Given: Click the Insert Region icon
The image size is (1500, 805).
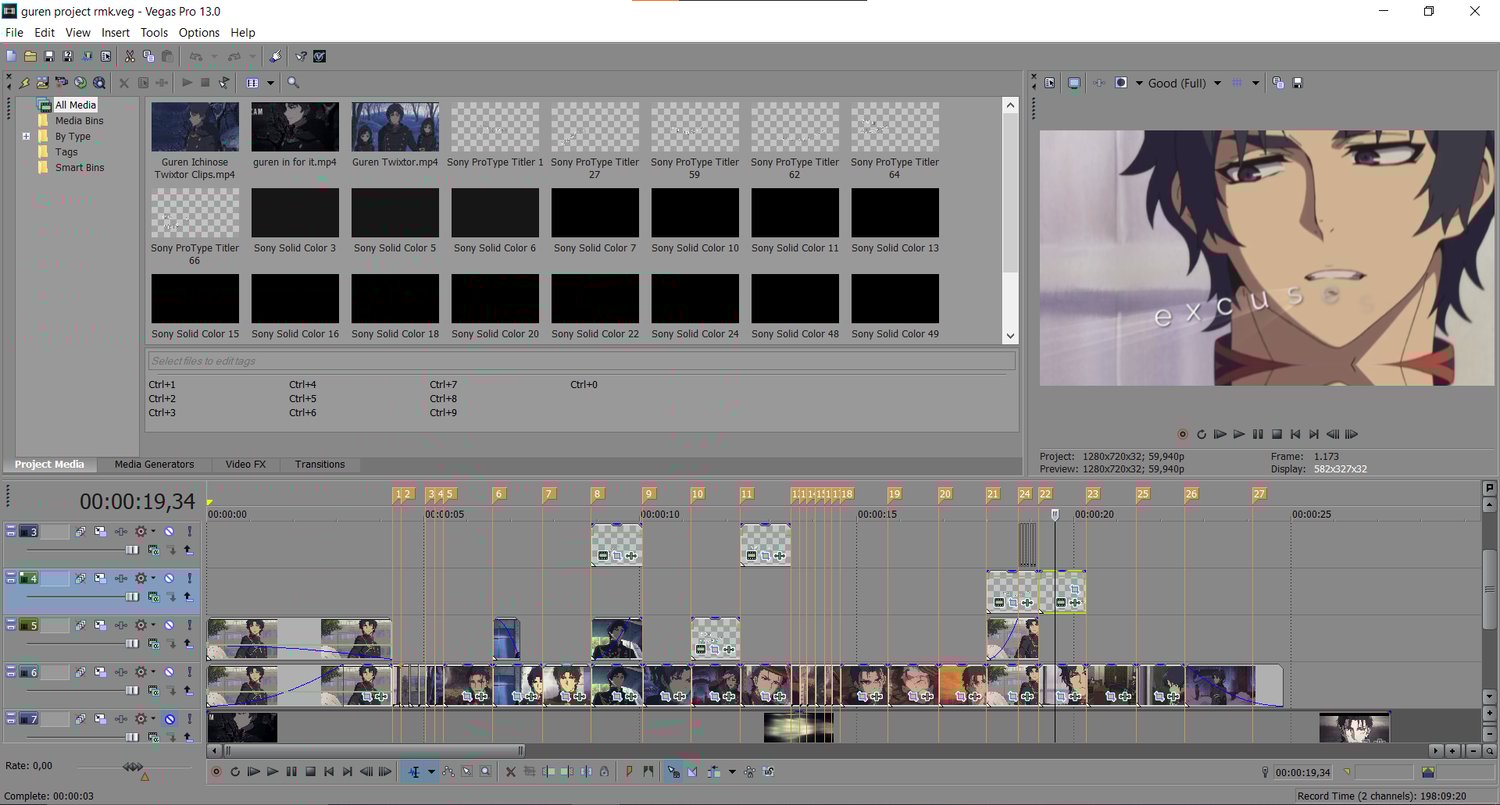Looking at the screenshot, I should click(648, 771).
